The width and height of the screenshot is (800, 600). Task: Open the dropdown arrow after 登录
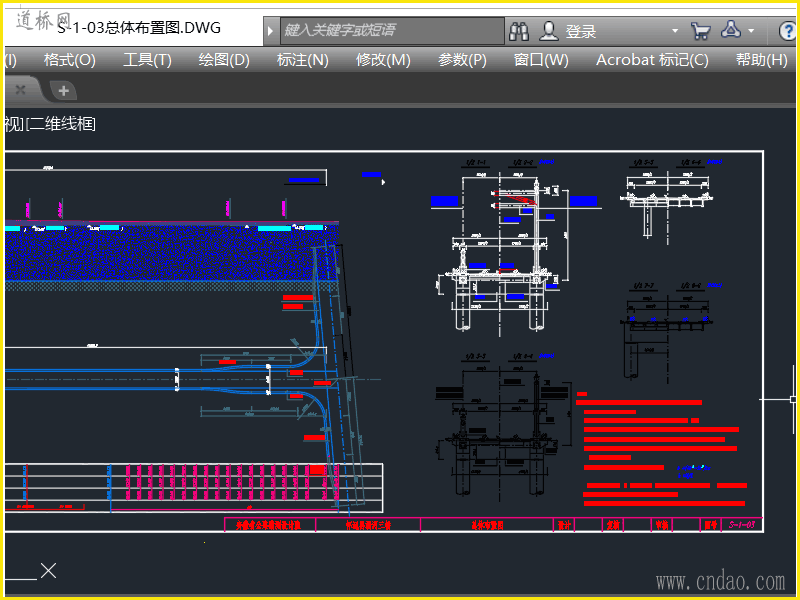[675, 31]
